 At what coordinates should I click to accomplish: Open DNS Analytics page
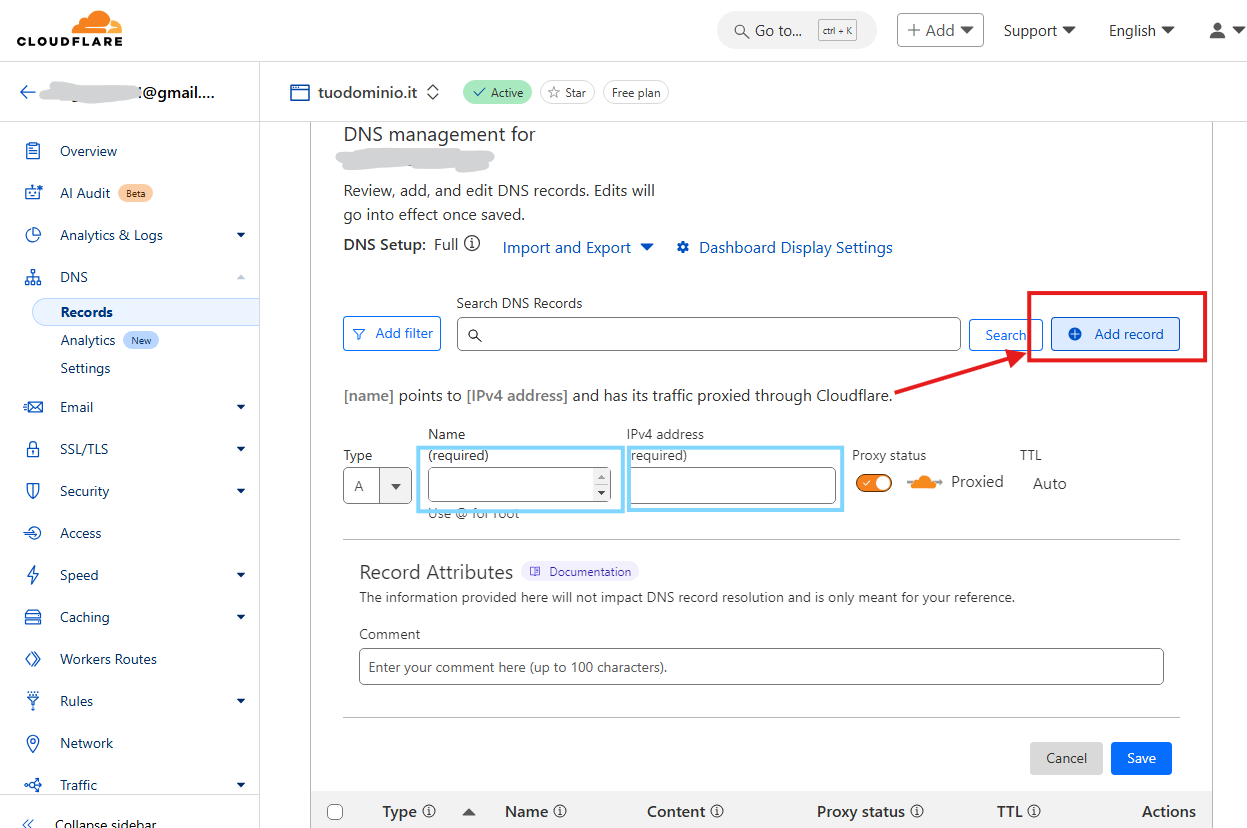coord(88,340)
